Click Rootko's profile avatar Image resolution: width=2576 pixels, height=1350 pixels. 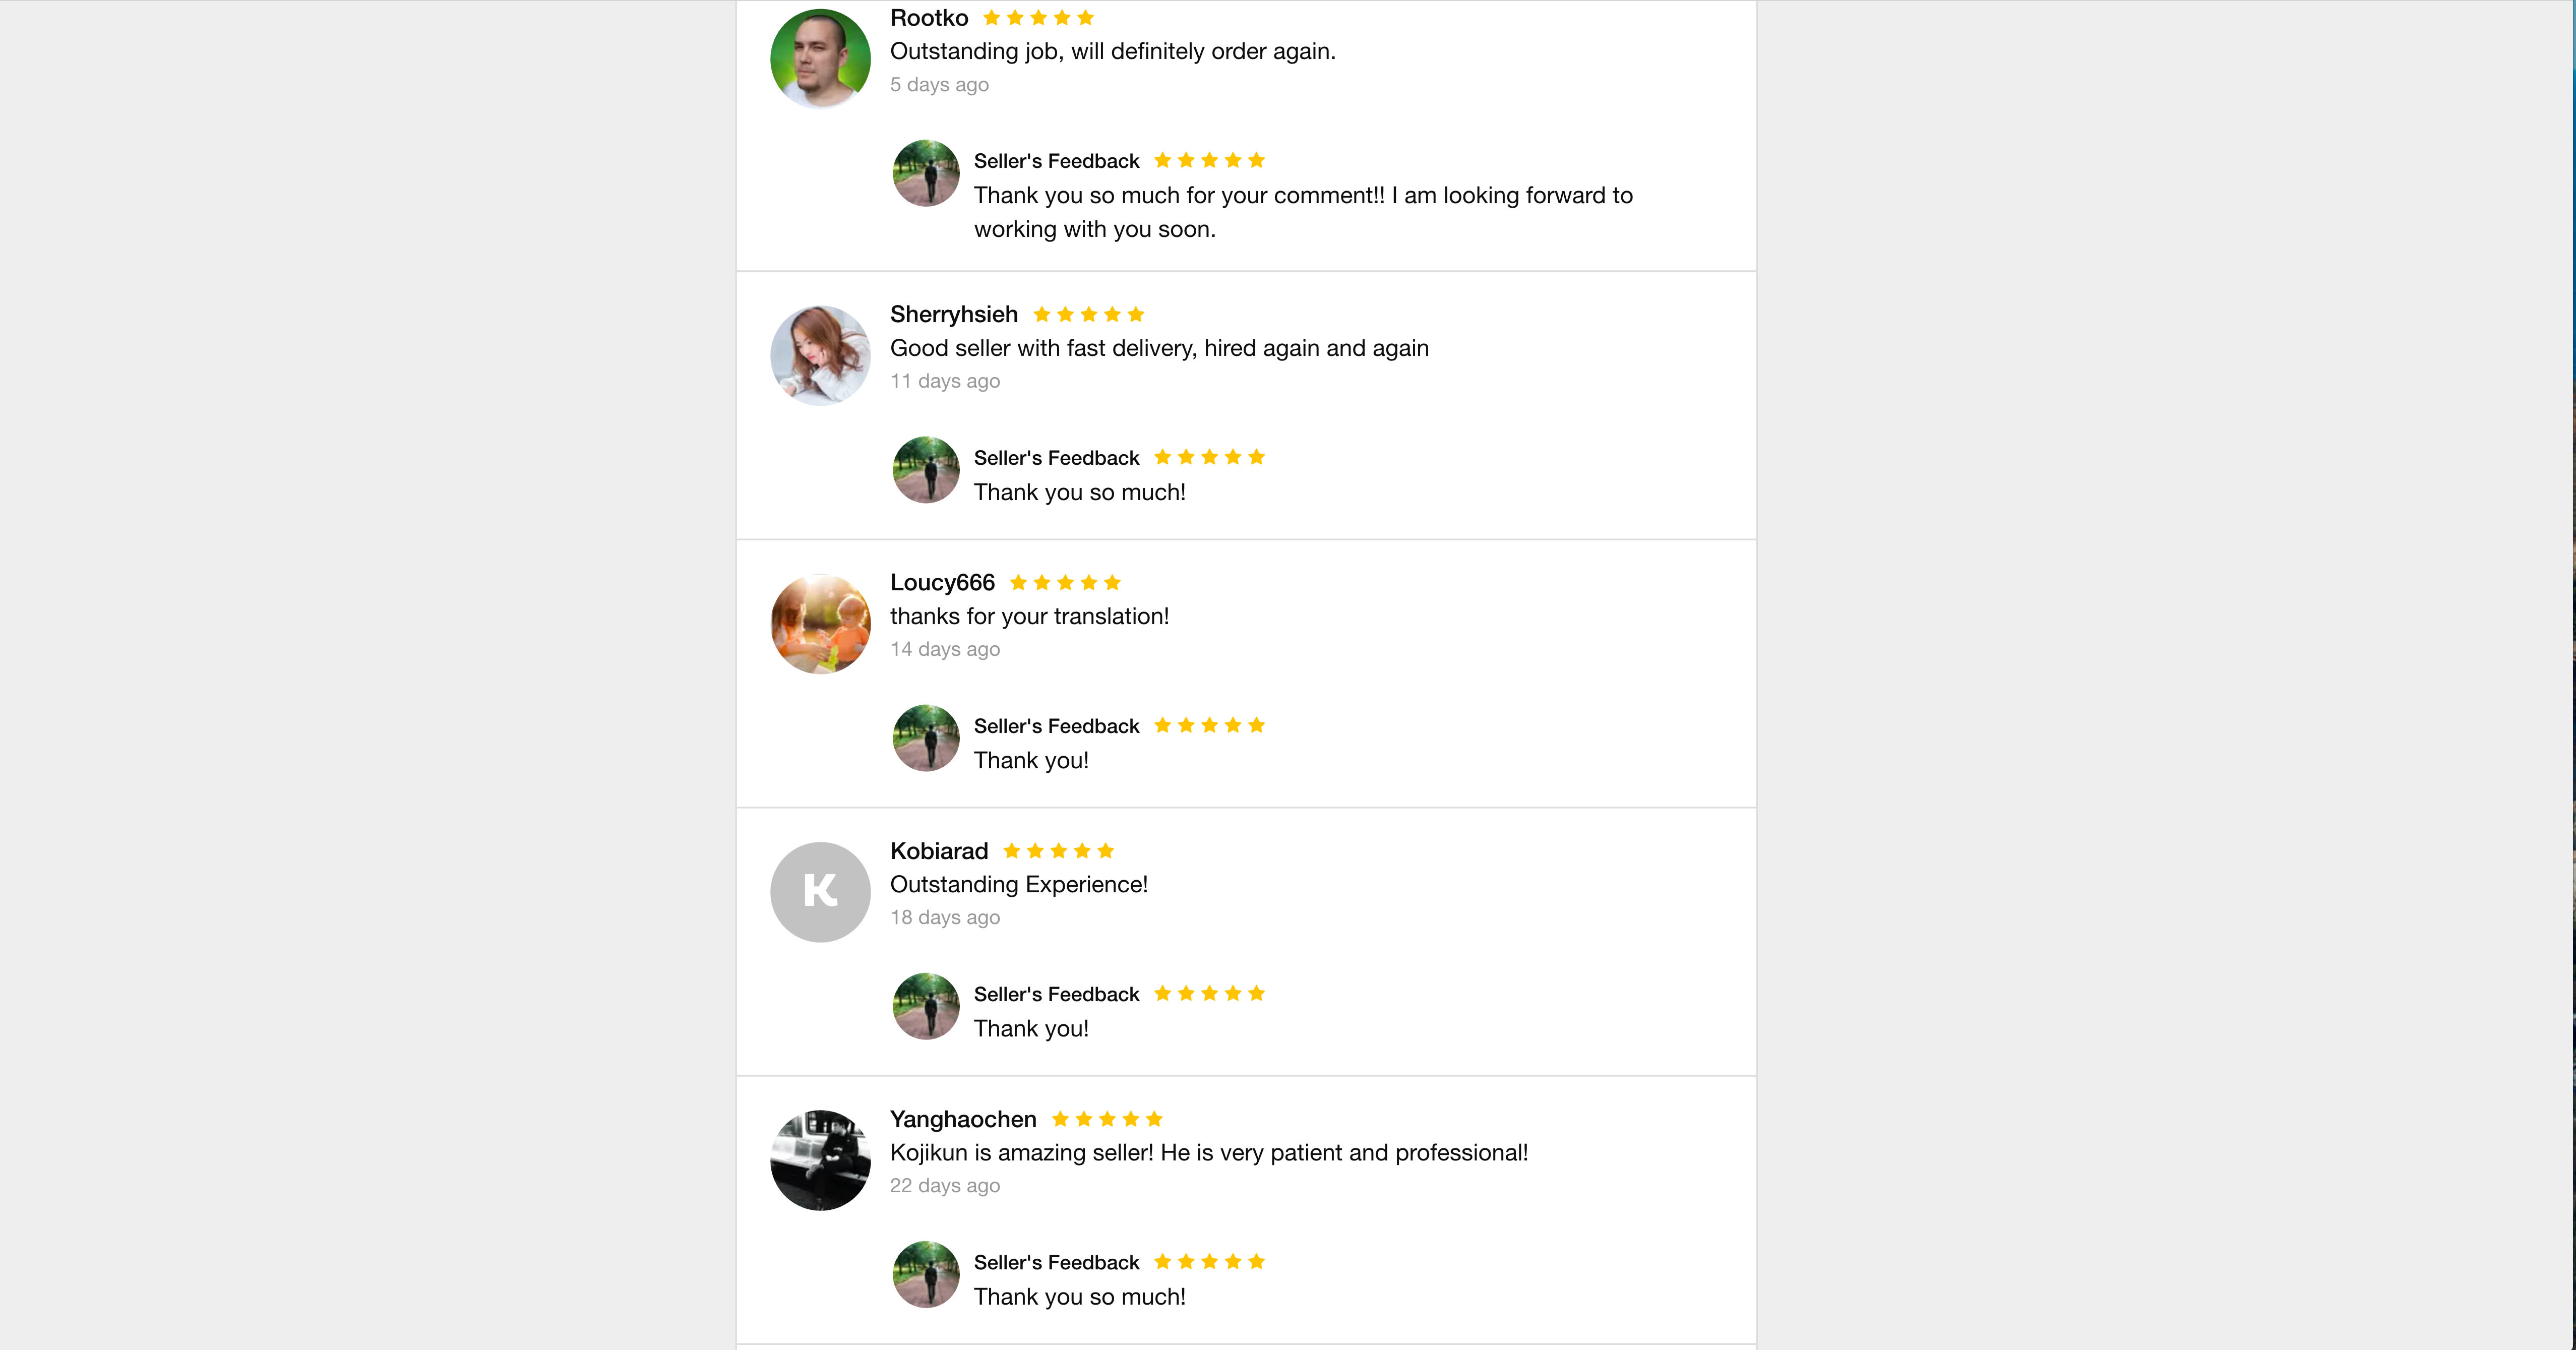click(820, 58)
